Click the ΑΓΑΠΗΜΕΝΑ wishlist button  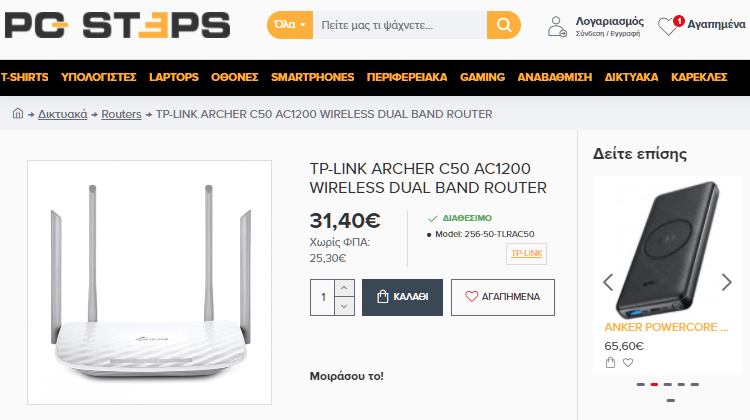(x=503, y=297)
